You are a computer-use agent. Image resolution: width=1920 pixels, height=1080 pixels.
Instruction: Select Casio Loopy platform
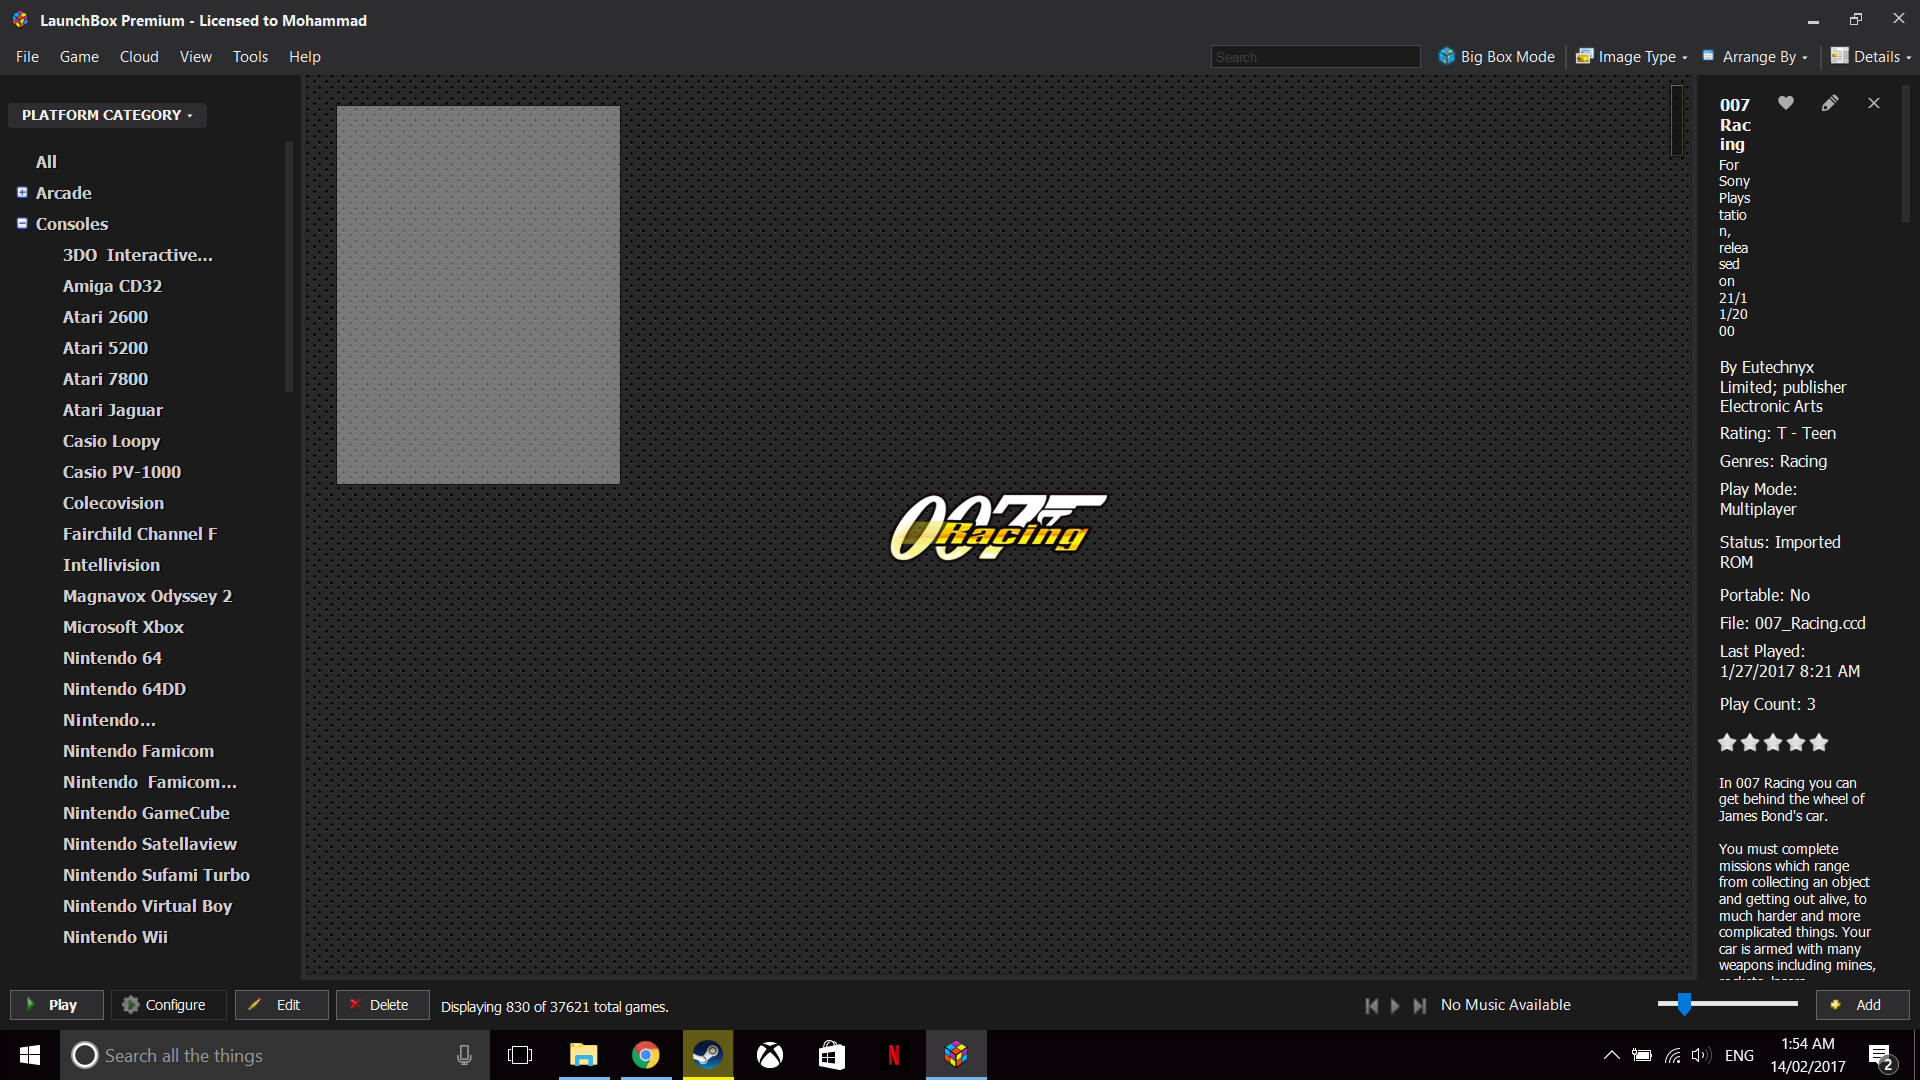pyautogui.click(x=111, y=441)
